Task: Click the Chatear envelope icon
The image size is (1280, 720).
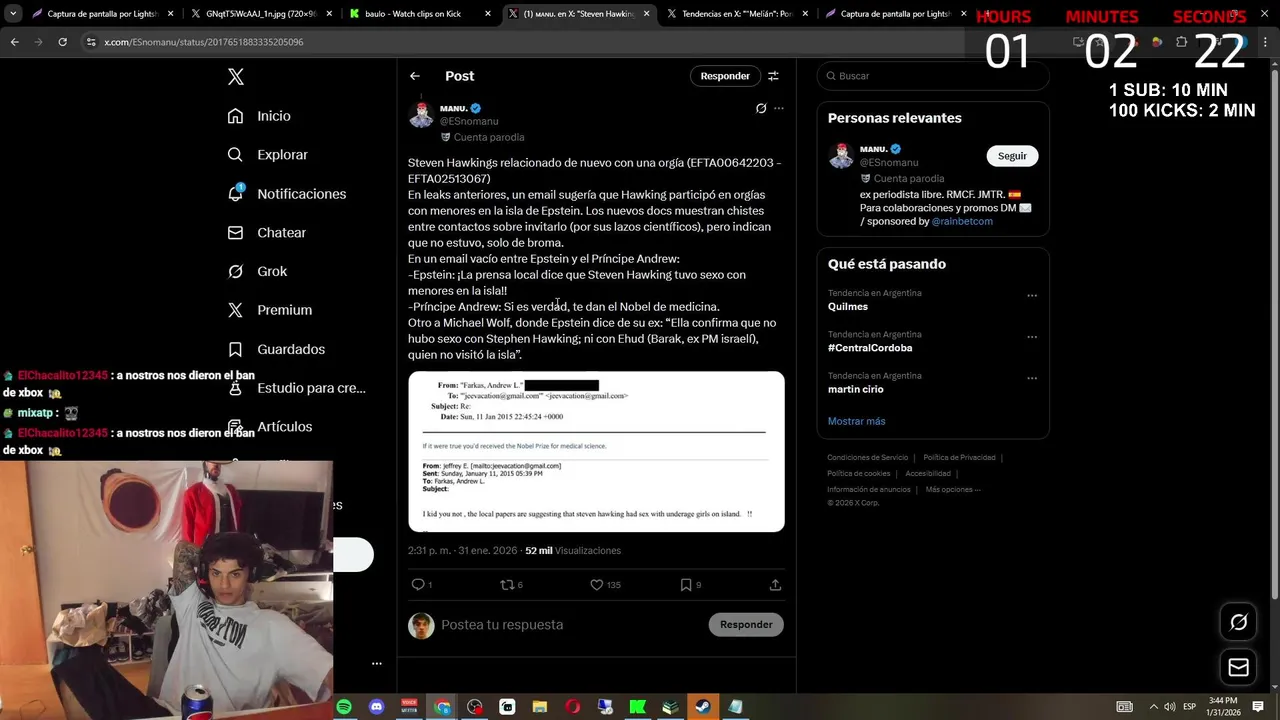Action: pyautogui.click(x=235, y=232)
